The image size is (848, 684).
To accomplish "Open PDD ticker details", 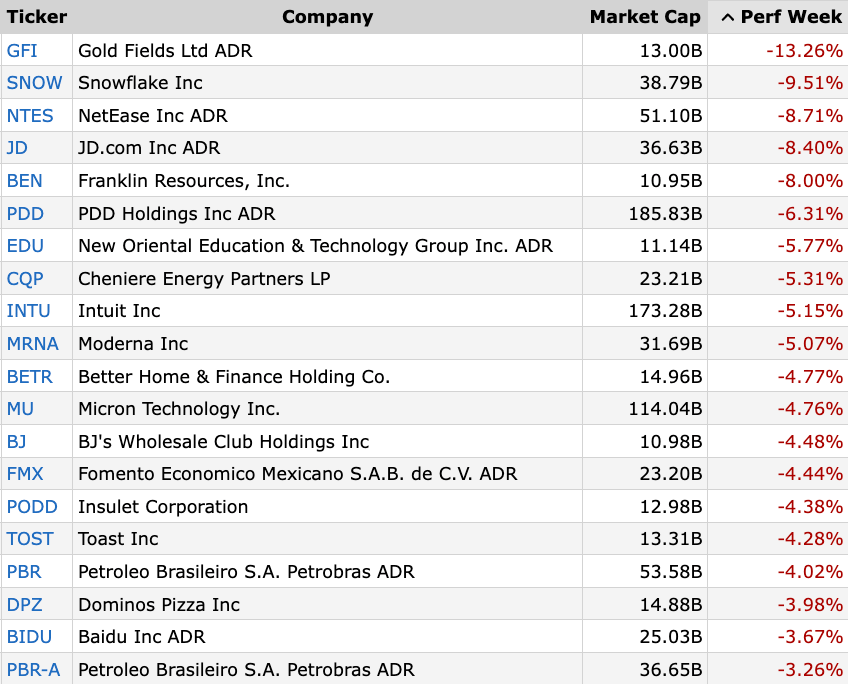I will pyautogui.click(x=24, y=214).
